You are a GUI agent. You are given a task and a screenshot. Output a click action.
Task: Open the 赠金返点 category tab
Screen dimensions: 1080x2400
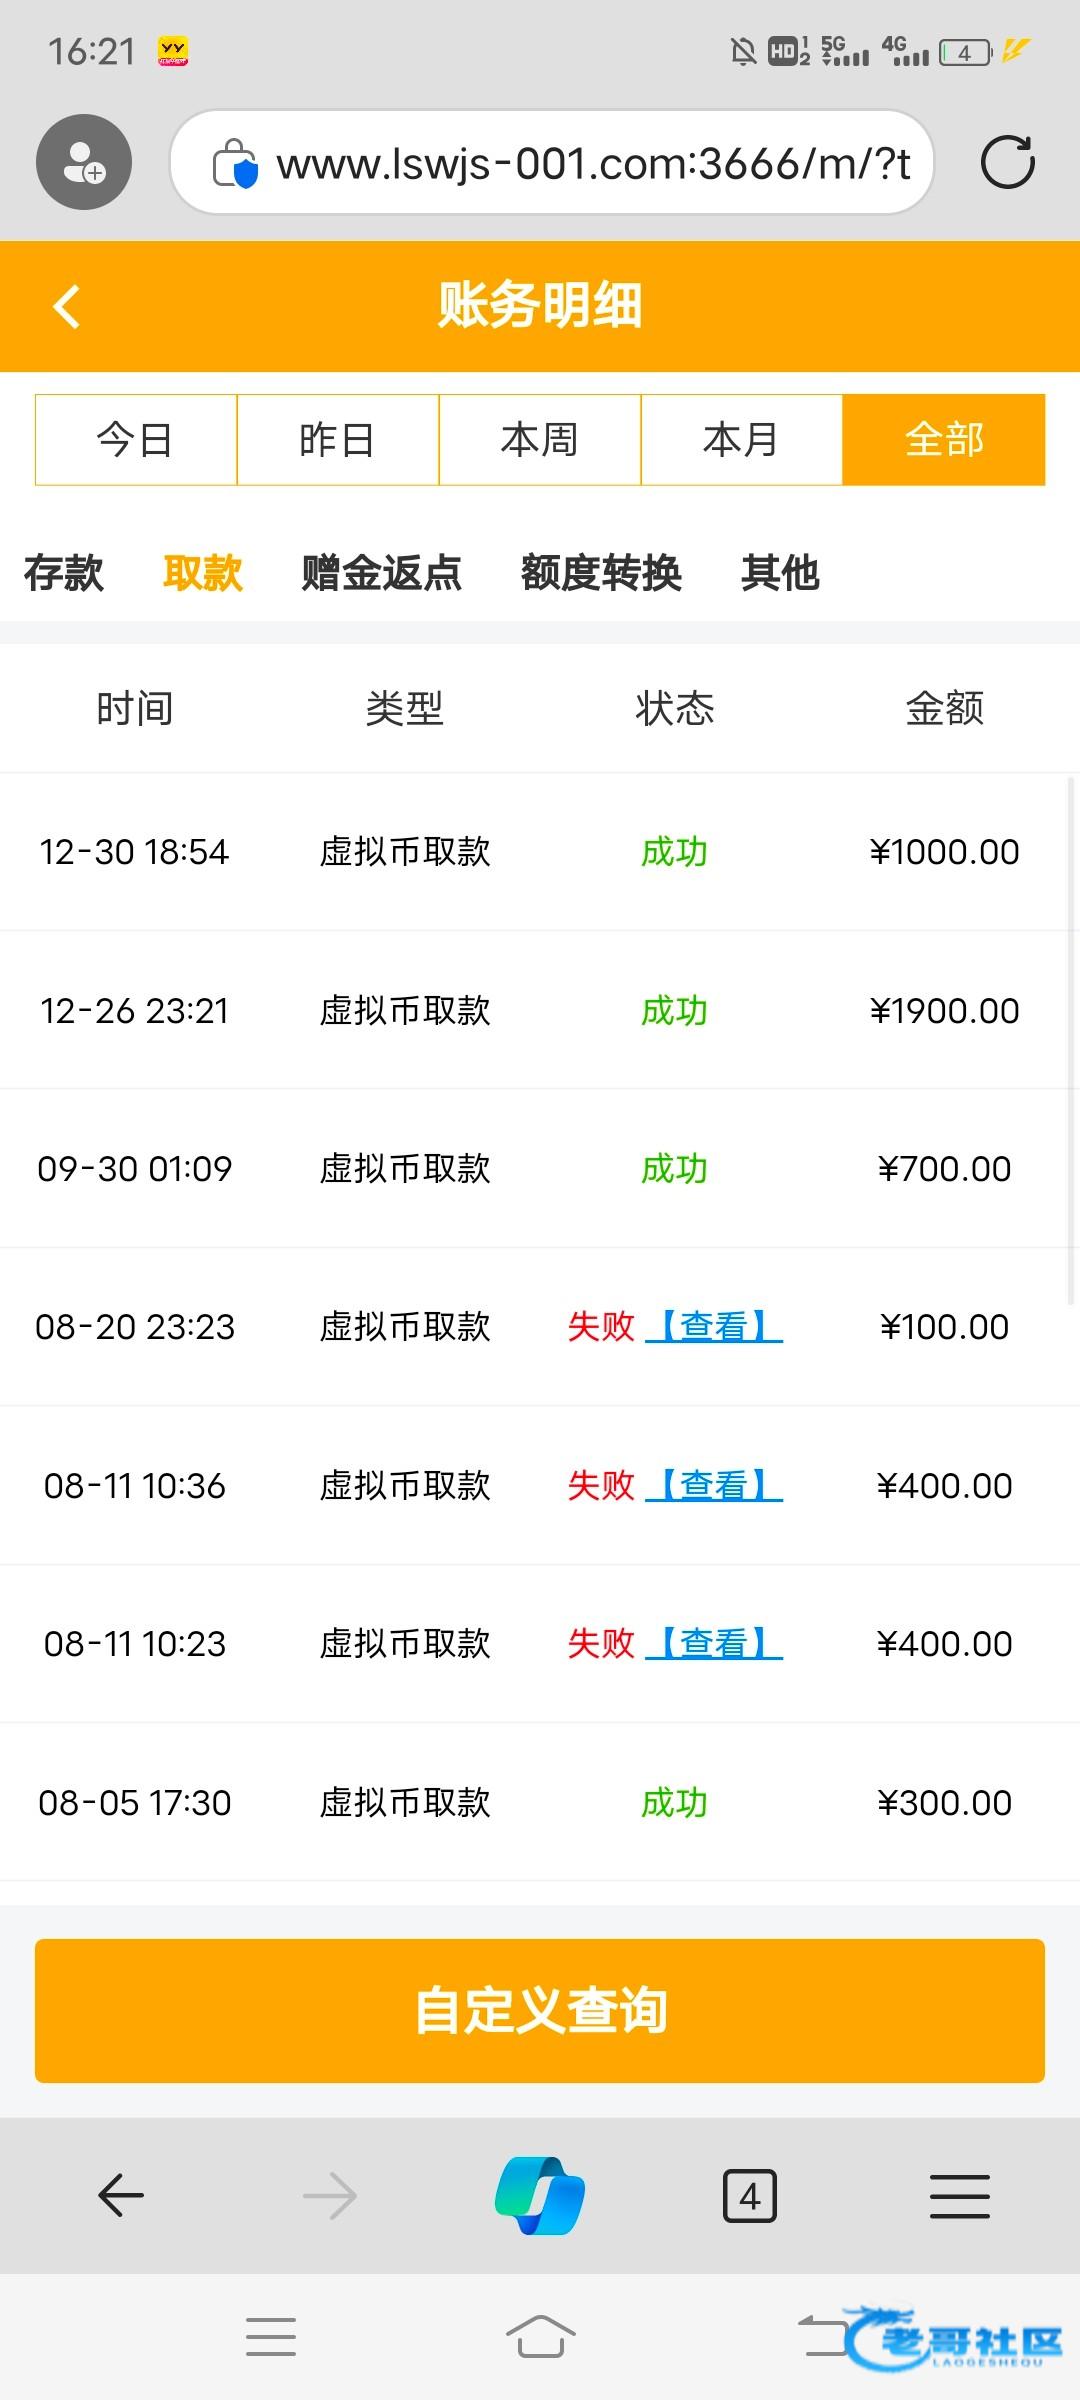(381, 573)
